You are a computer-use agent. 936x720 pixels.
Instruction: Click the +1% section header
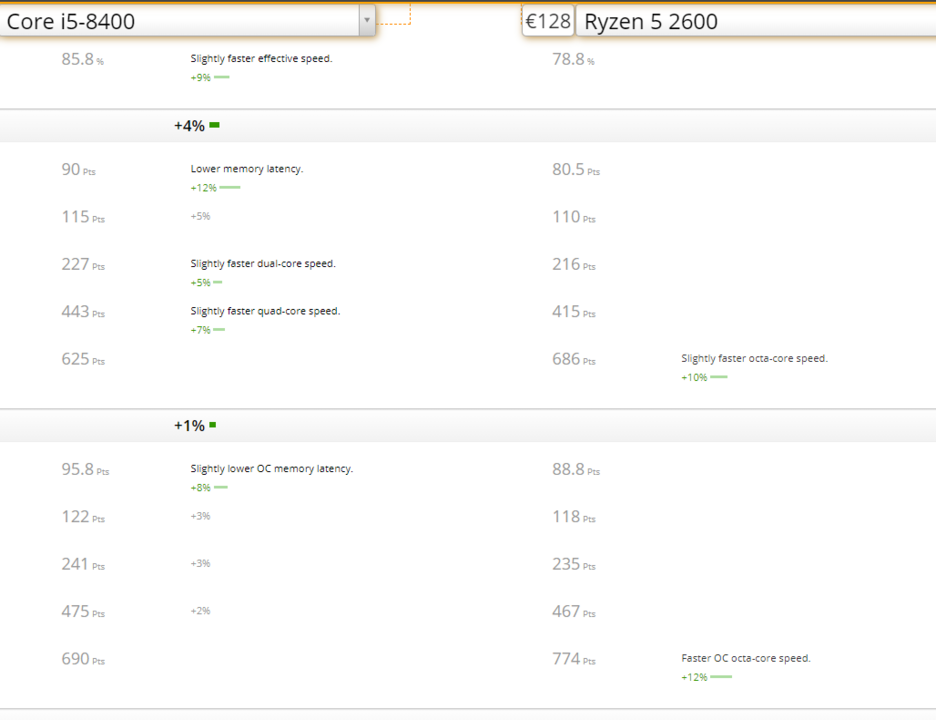click(x=189, y=426)
